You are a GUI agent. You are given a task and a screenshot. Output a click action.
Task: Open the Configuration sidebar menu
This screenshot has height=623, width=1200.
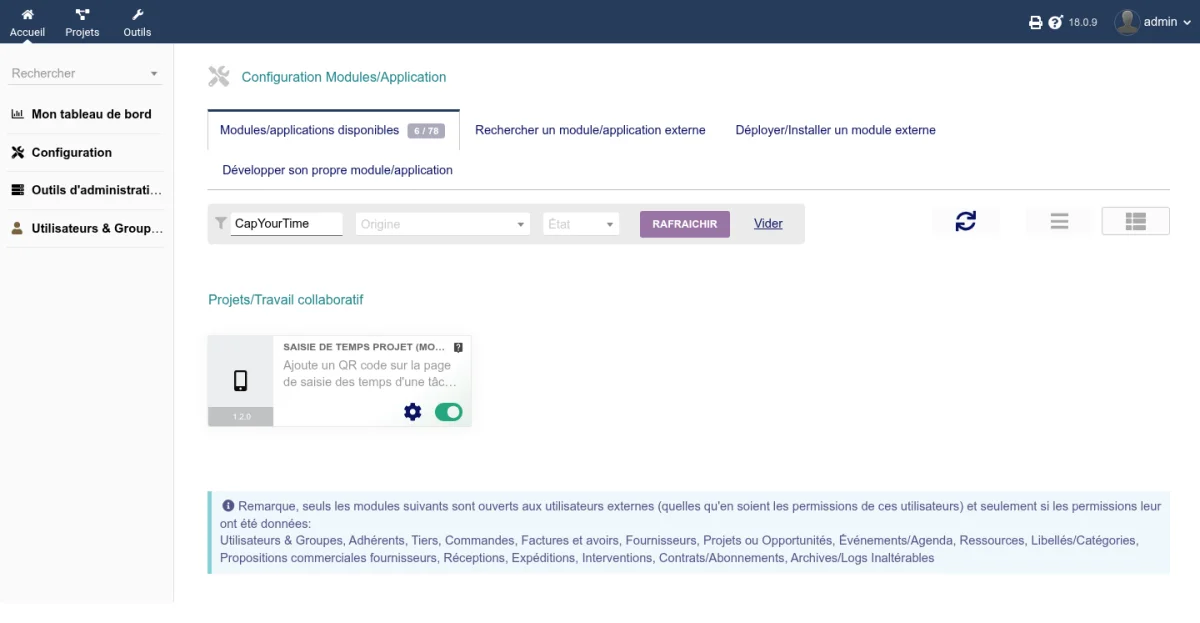72,152
